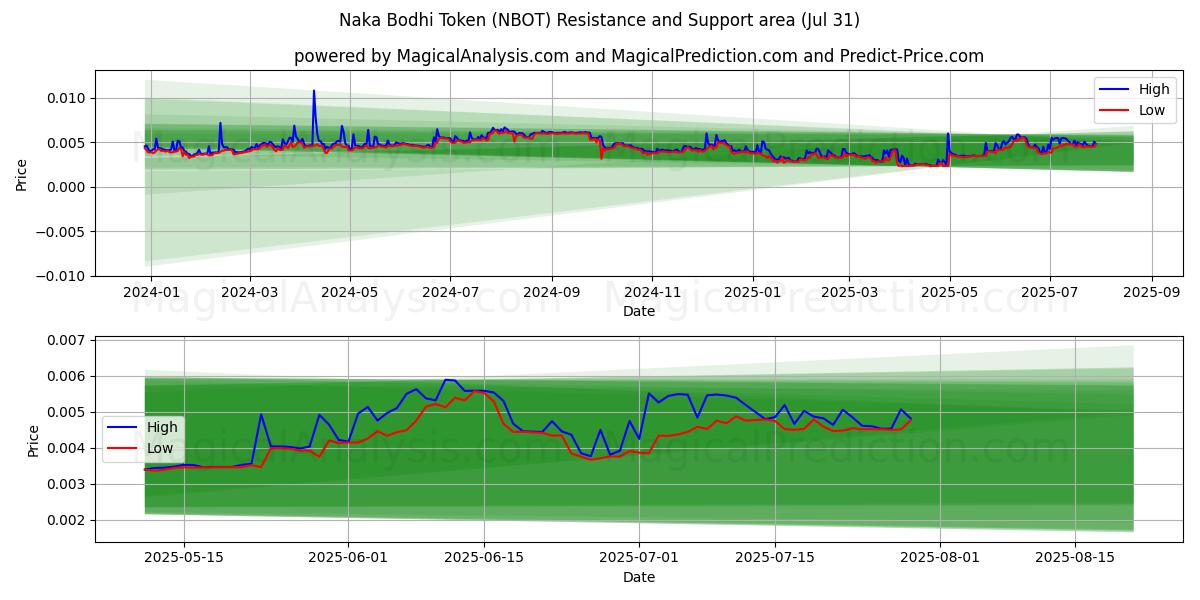
Task: Click the 2025-03 x-axis label
Action: tap(849, 293)
